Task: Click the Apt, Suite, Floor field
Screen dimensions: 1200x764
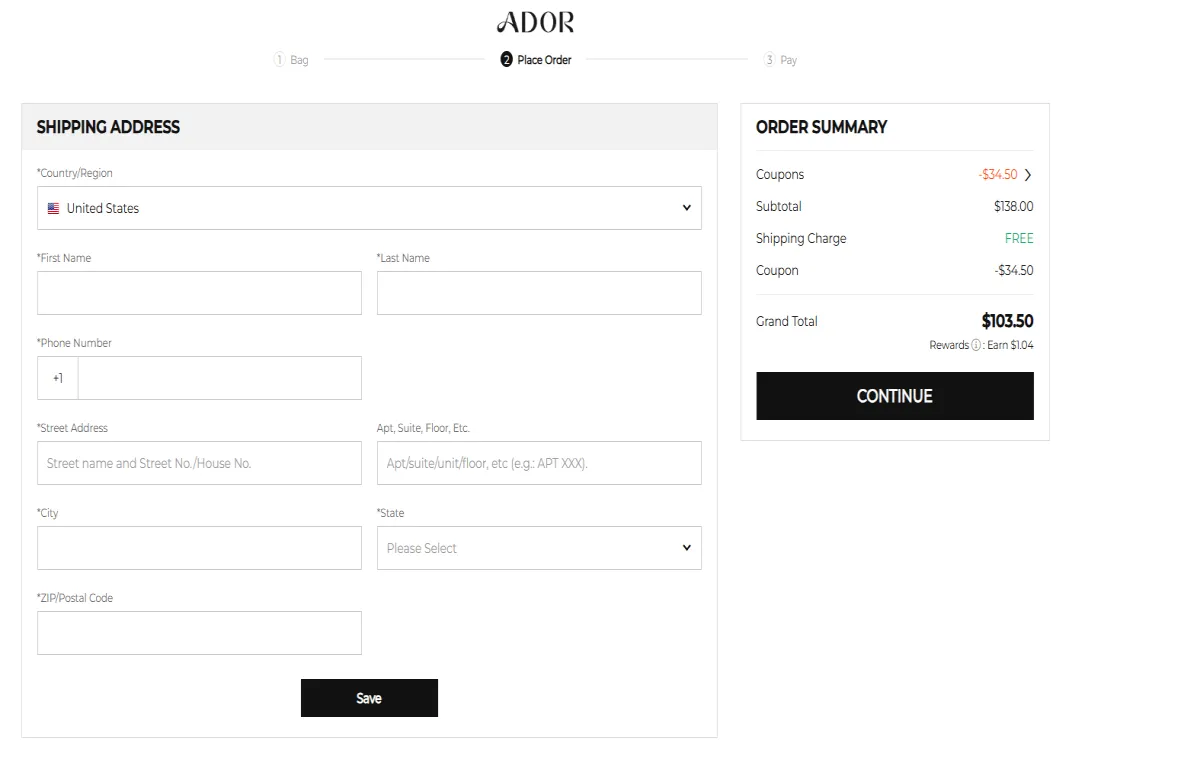Action: coord(539,463)
